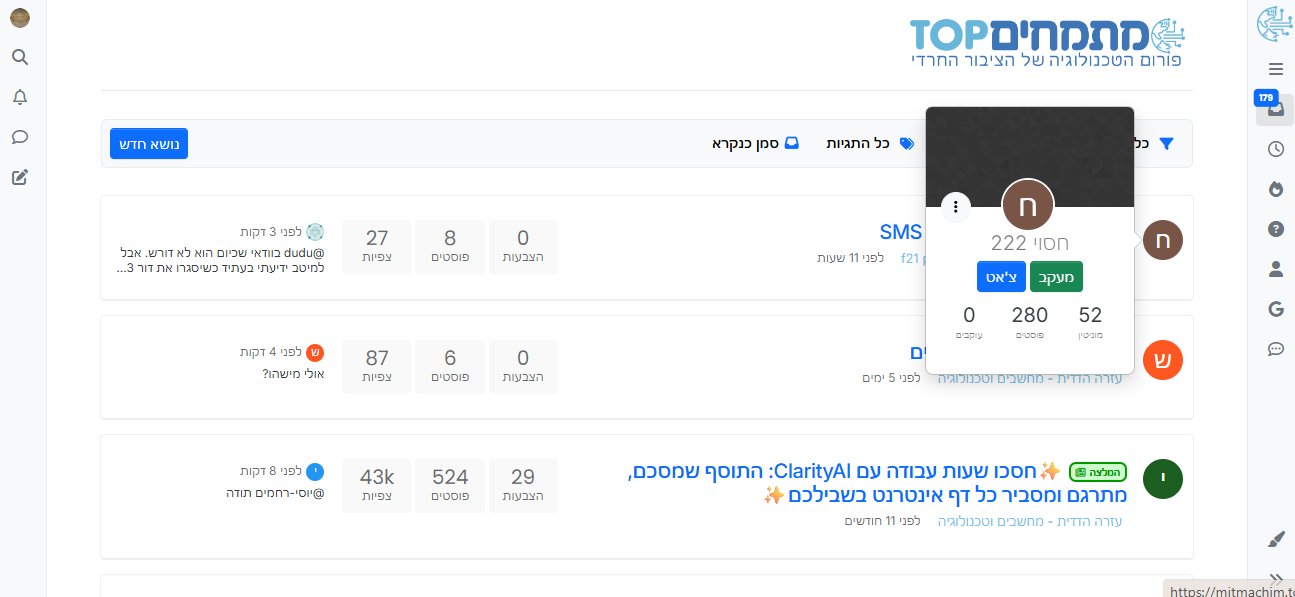Click the Google 'G' sidebar icon
1295x597 pixels.
coord(1275,309)
